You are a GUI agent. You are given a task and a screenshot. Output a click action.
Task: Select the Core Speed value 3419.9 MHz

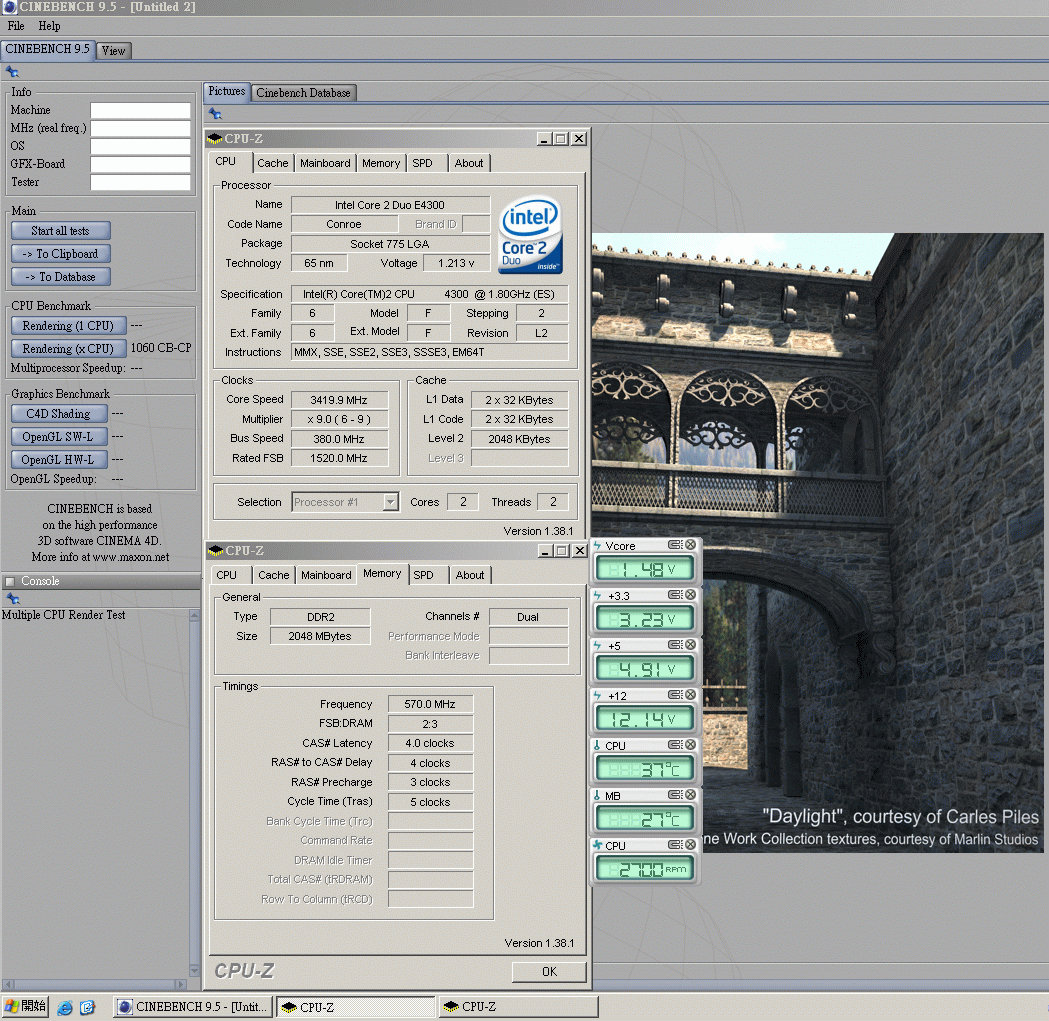tap(339, 400)
